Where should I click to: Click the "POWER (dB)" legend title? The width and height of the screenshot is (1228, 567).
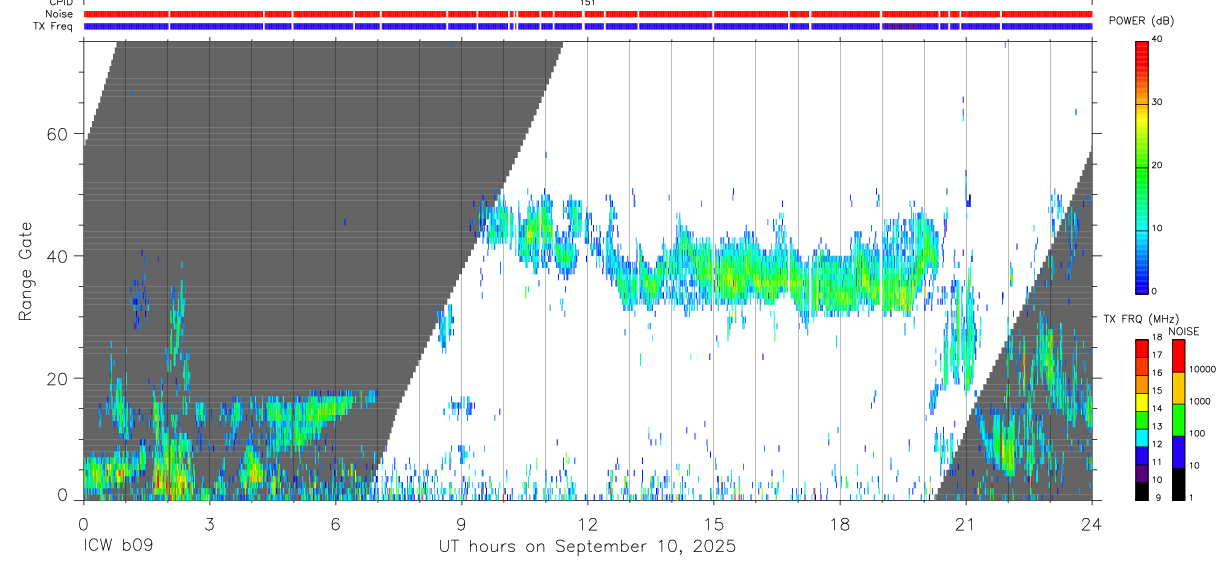click(1141, 20)
